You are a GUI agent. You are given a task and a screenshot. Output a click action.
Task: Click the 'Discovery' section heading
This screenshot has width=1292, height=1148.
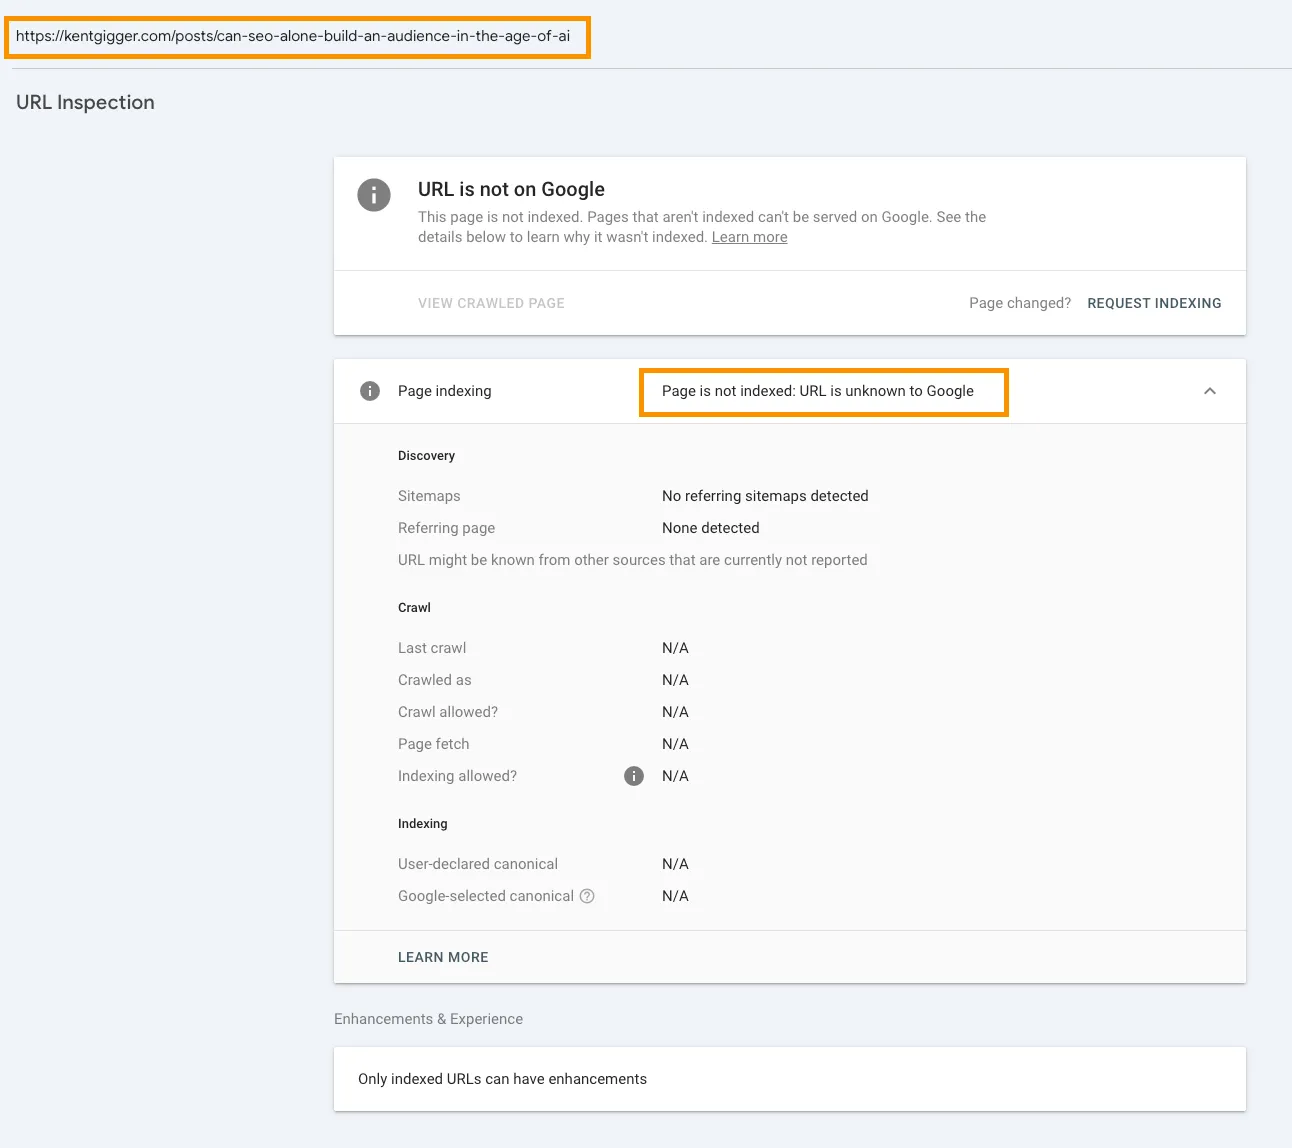[x=426, y=456]
